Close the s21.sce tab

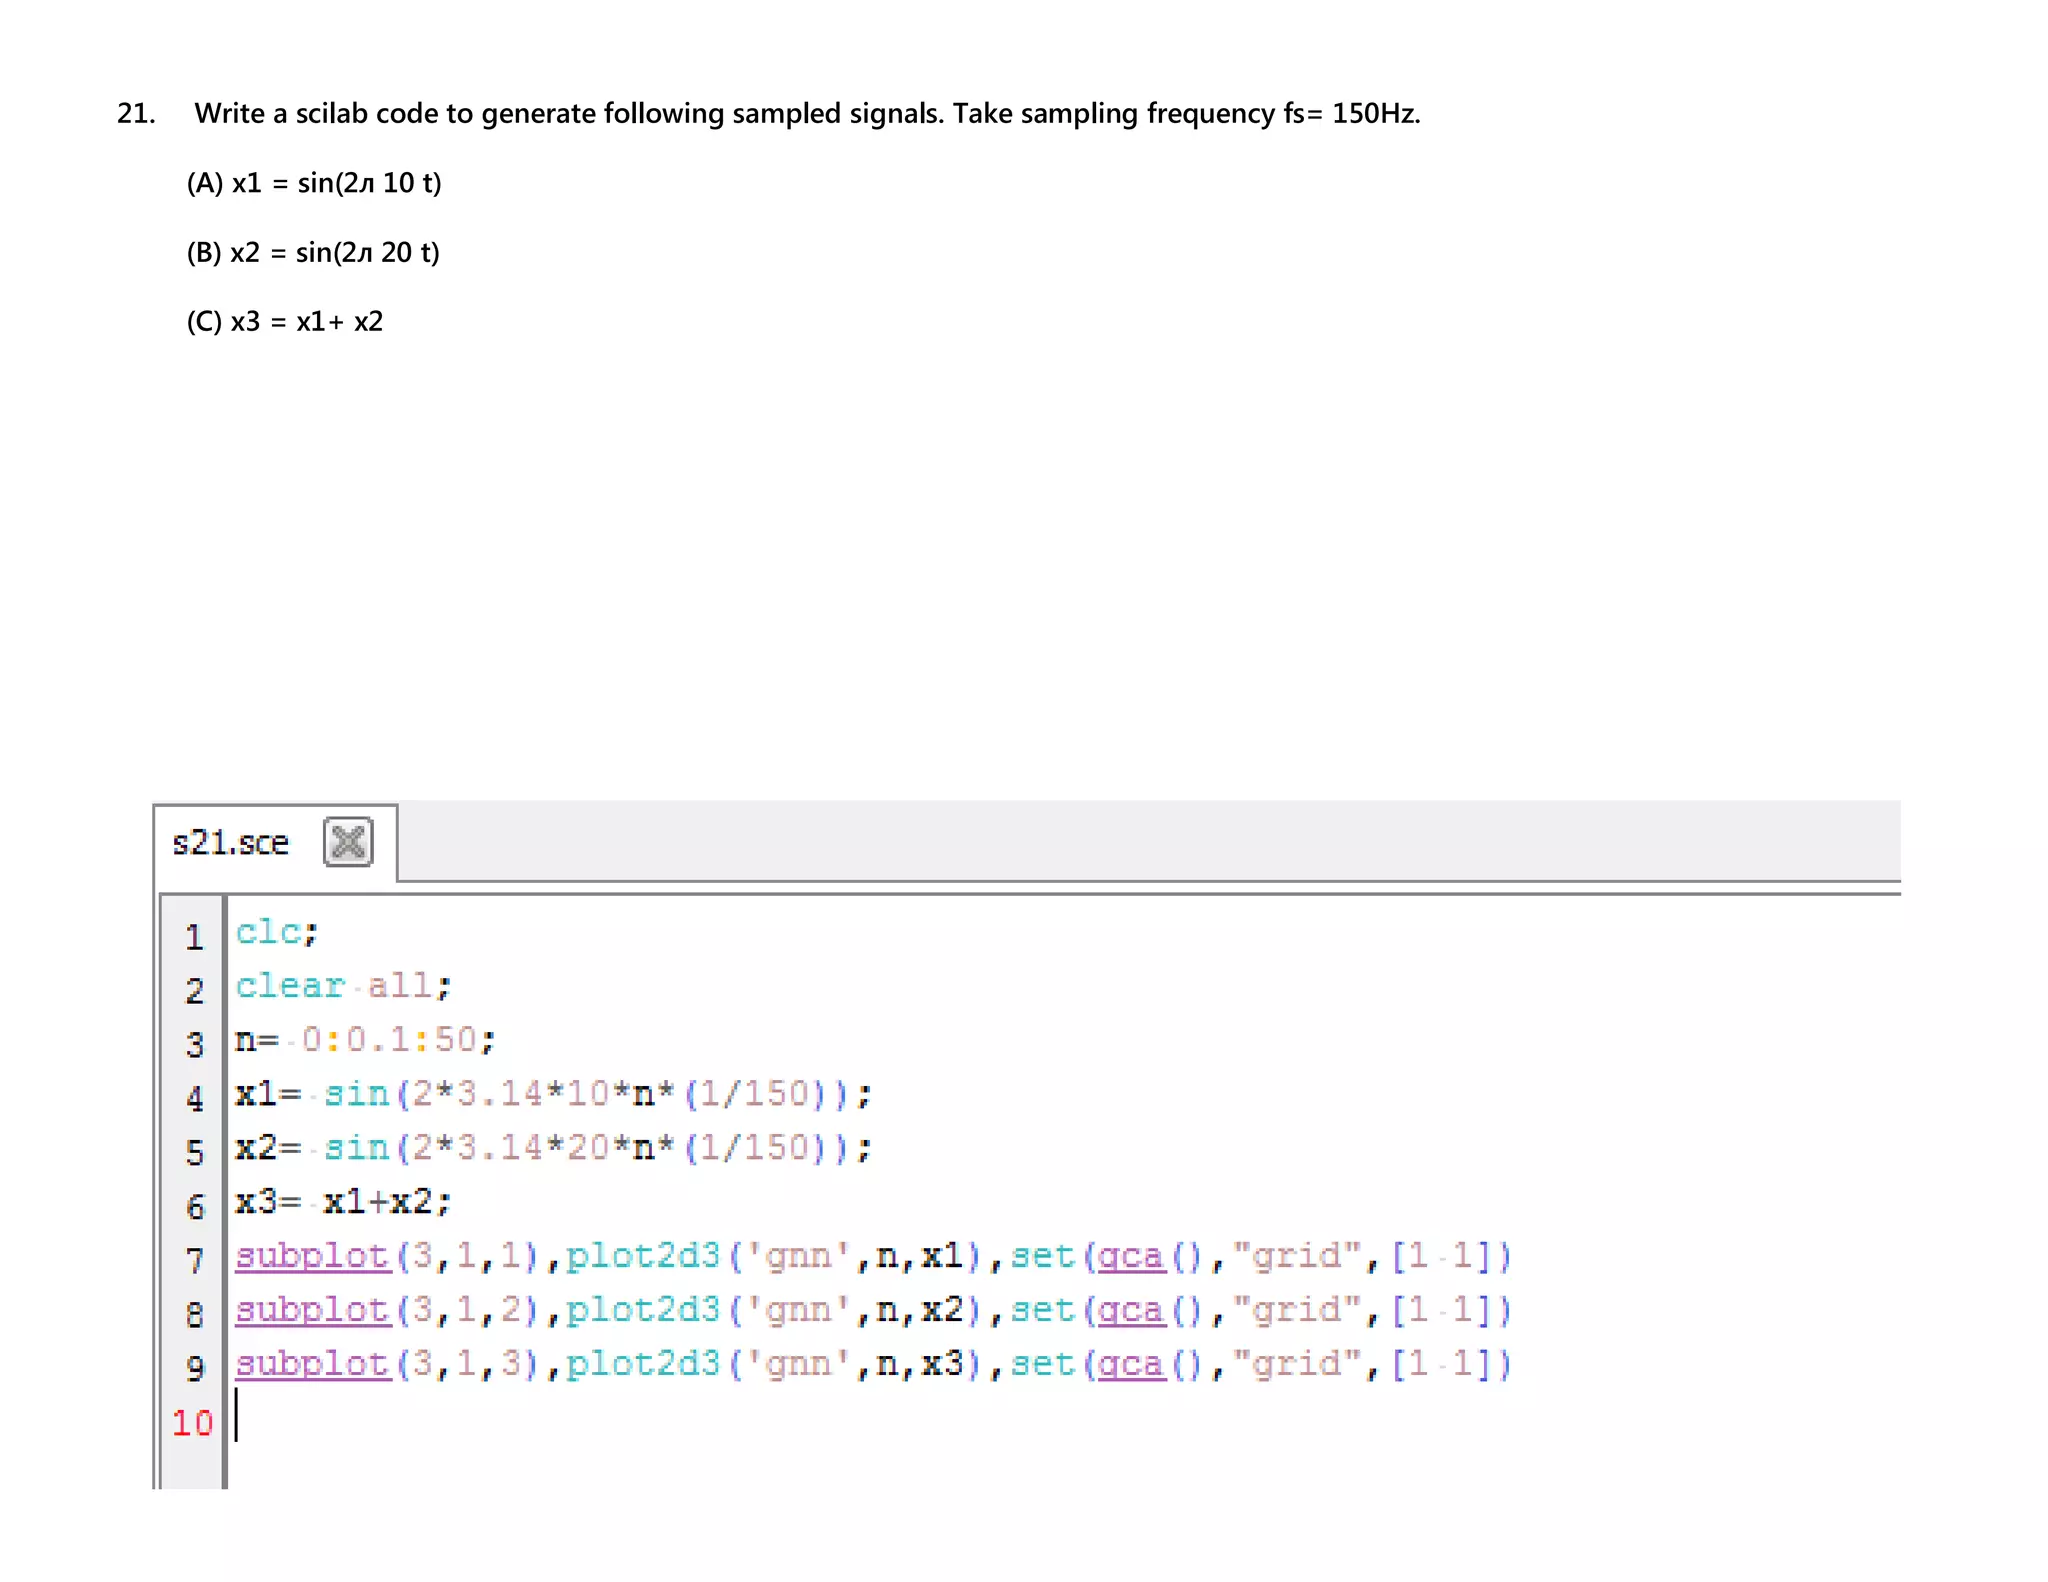pos(348,842)
